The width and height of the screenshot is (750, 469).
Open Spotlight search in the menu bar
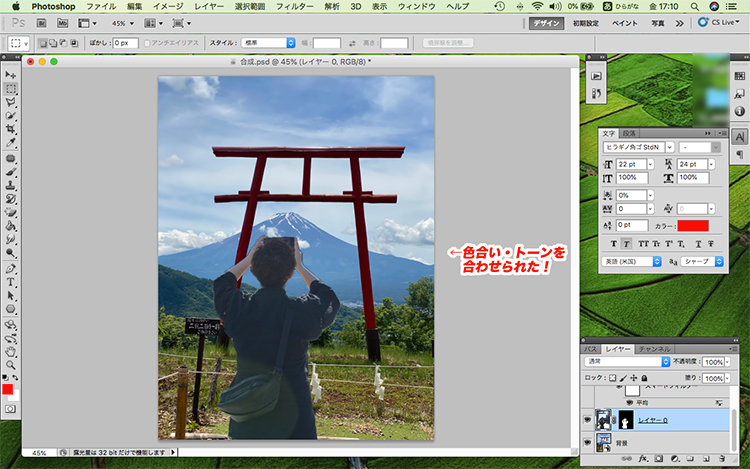pyautogui.click(x=695, y=6)
